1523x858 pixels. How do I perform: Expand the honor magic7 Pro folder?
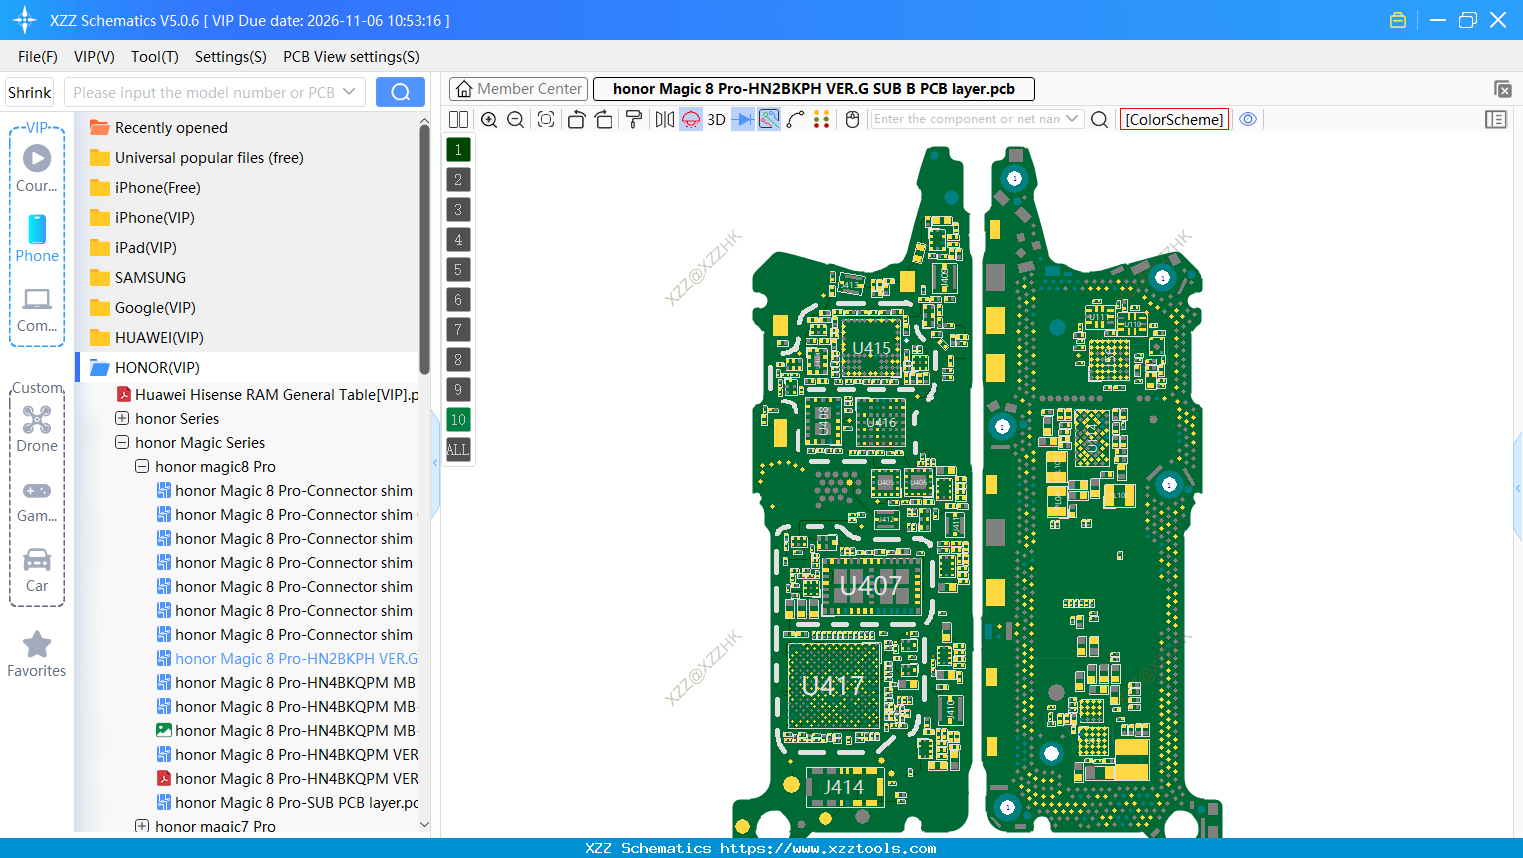tap(143, 826)
